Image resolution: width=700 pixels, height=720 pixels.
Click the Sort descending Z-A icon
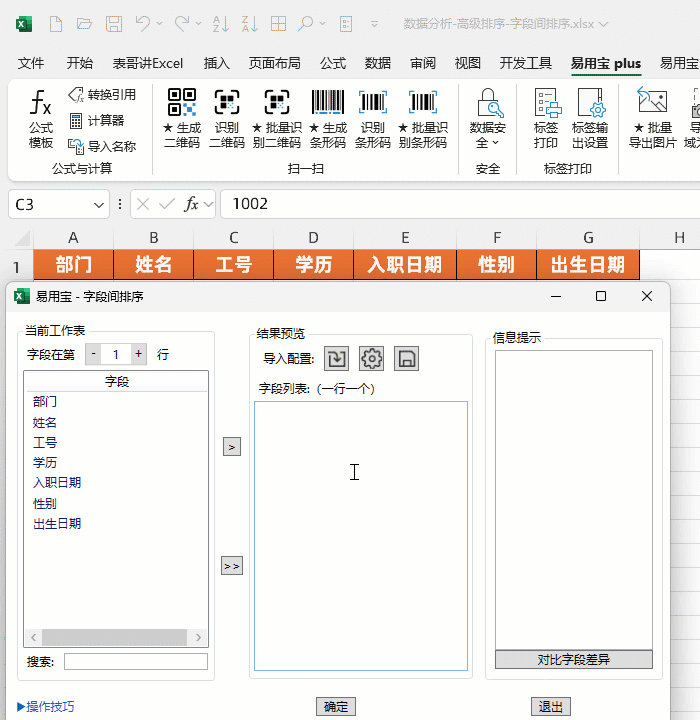(x=250, y=23)
